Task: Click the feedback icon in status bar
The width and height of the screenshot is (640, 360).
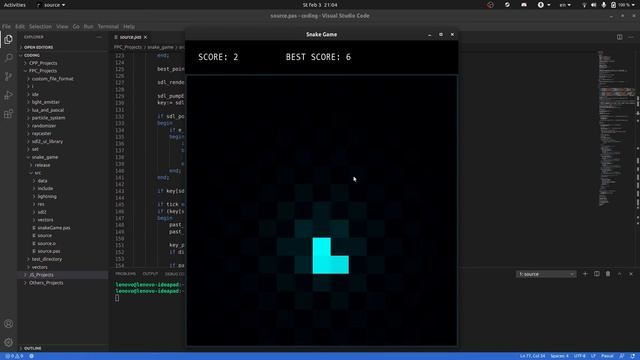Action: tap(622, 356)
